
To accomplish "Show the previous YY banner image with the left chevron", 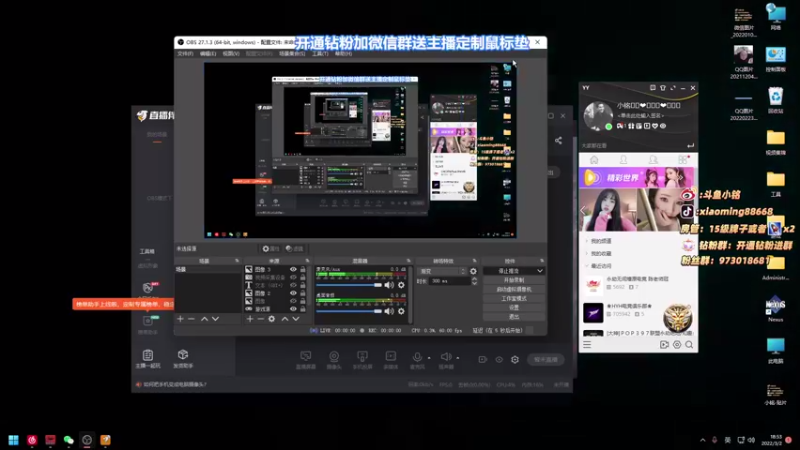I will click(x=583, y=210).
